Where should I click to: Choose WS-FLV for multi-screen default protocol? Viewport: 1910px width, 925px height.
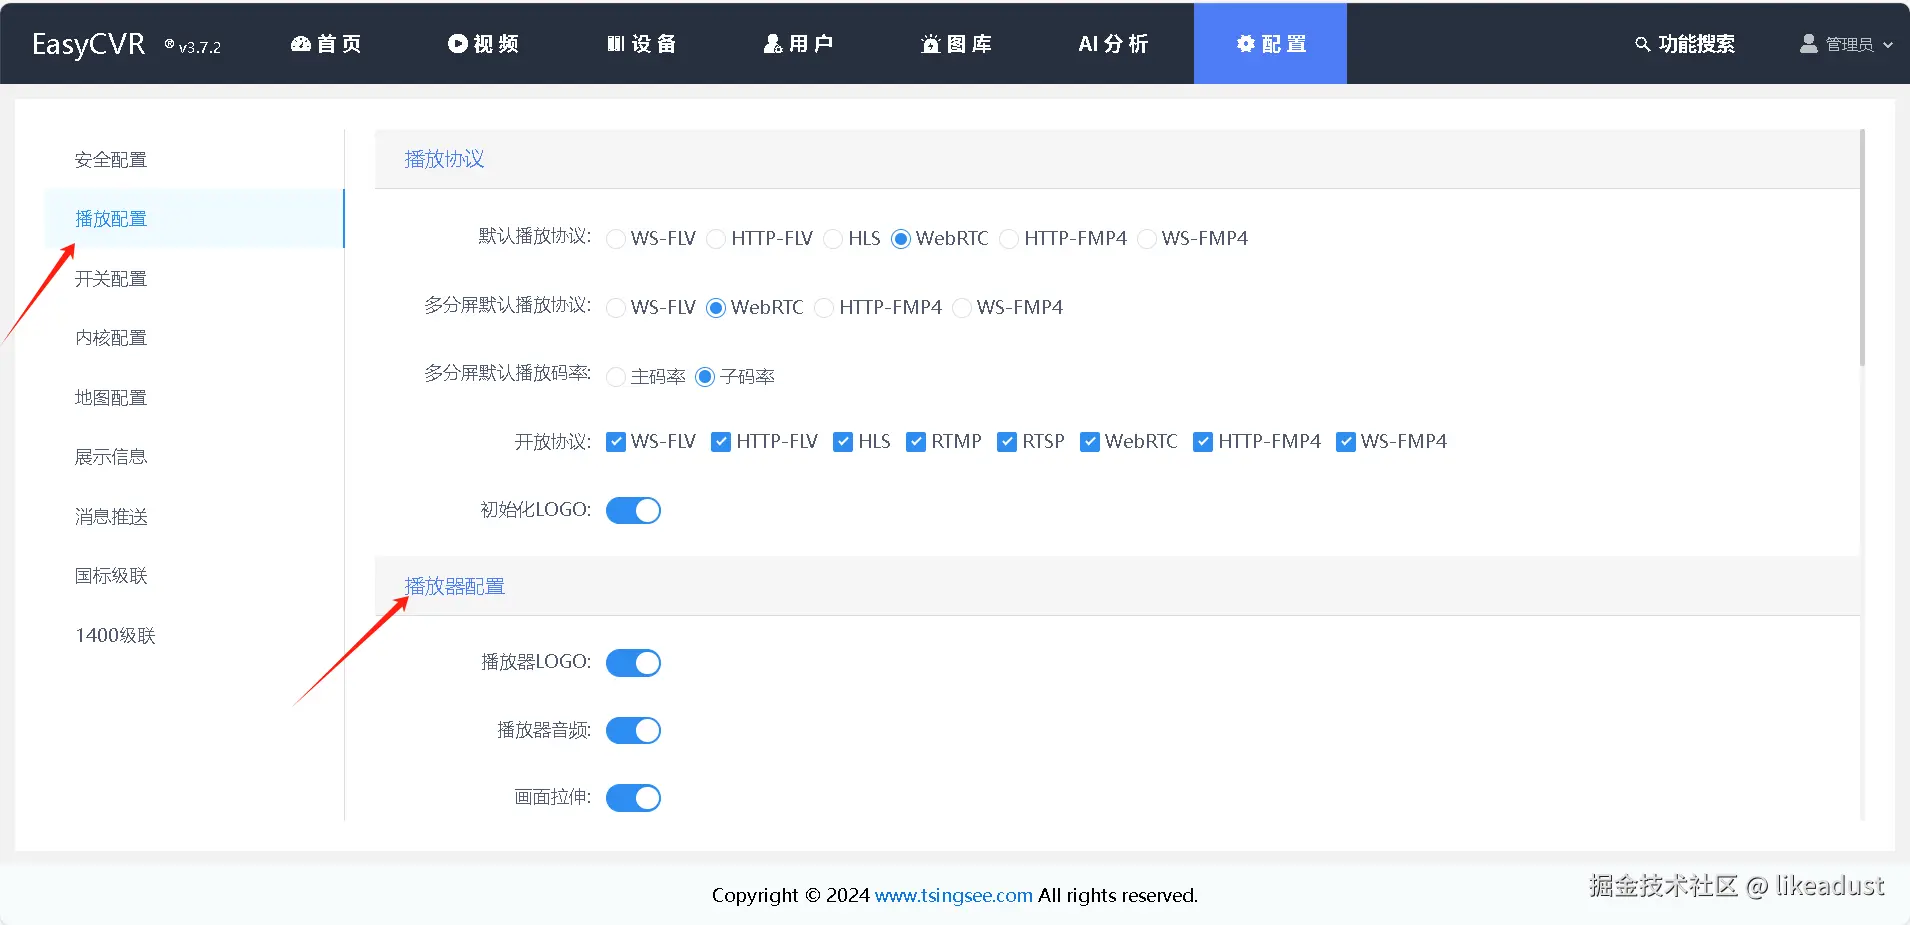(x=616, y=308)
